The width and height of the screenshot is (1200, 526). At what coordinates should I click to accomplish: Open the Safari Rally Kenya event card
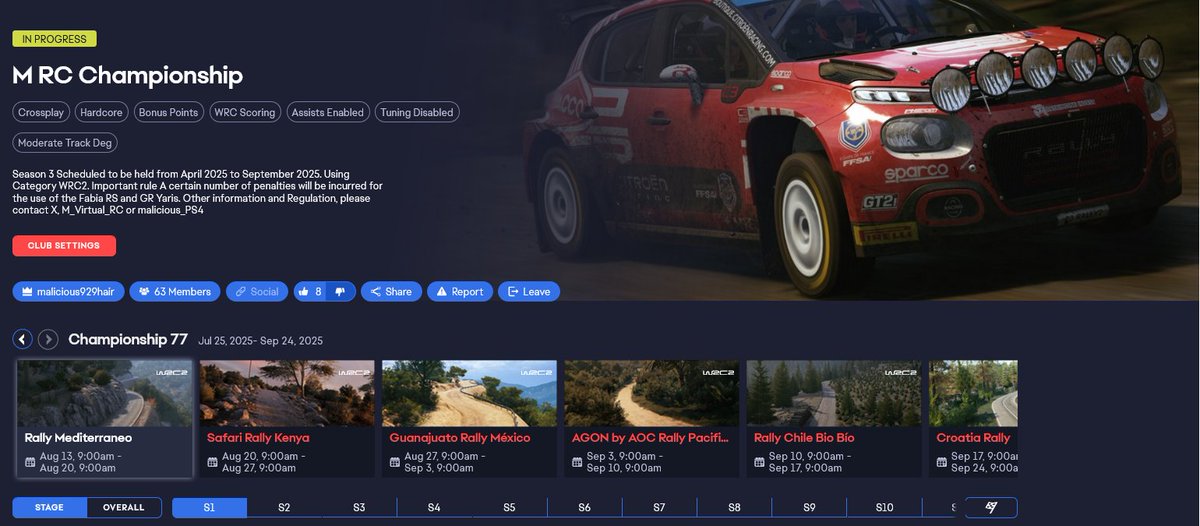pyautogui.click(x=287, y=419)
